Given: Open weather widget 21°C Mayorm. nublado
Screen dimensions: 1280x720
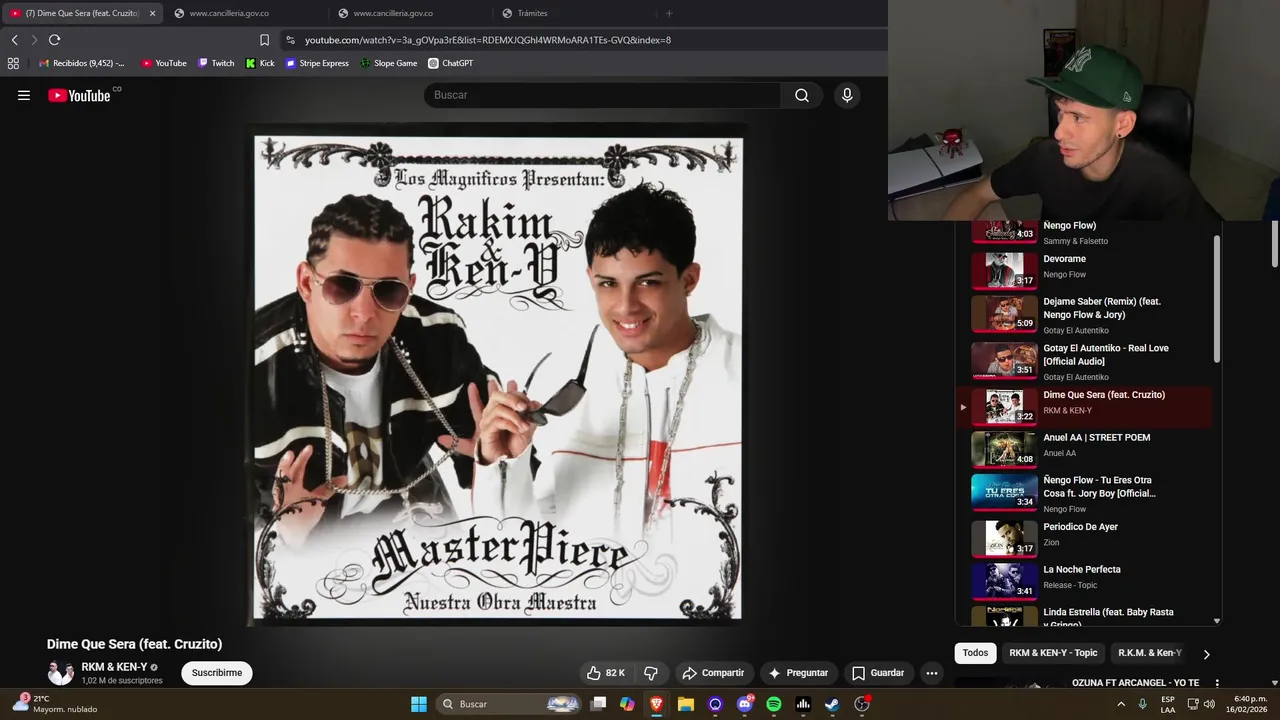Looking at the screenshot, I should [54, 704].
